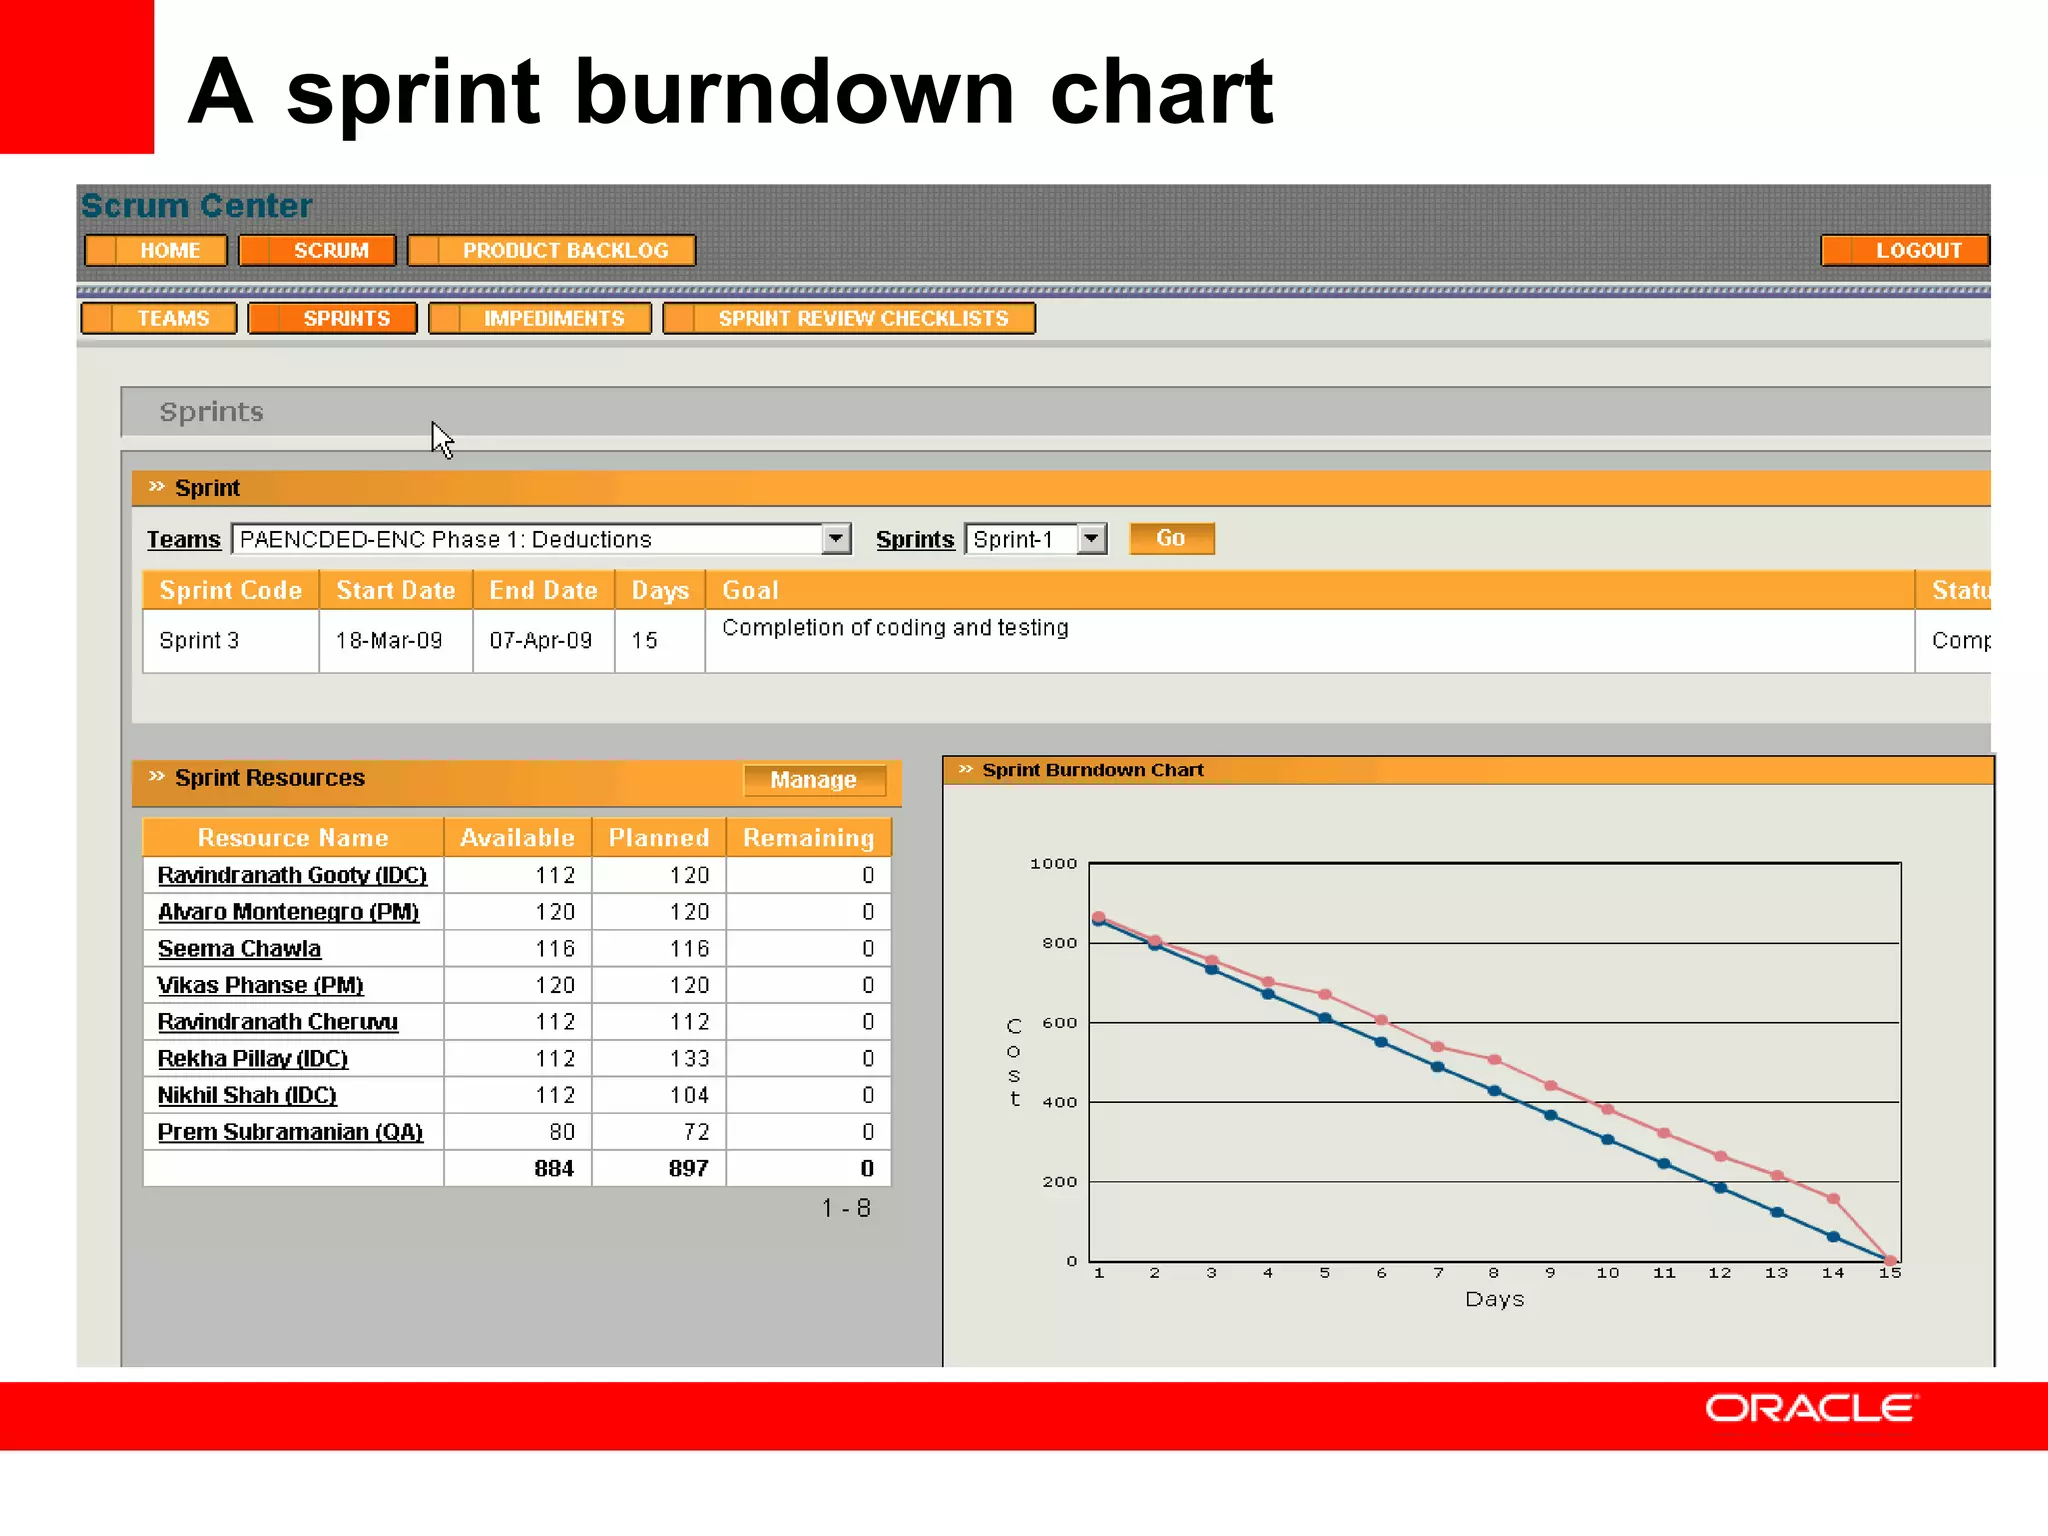The height and width of the screenshot is (1536, 2048).
Task: Go to the PRODUCT BACKLOG tab
Action: point(552,250)
